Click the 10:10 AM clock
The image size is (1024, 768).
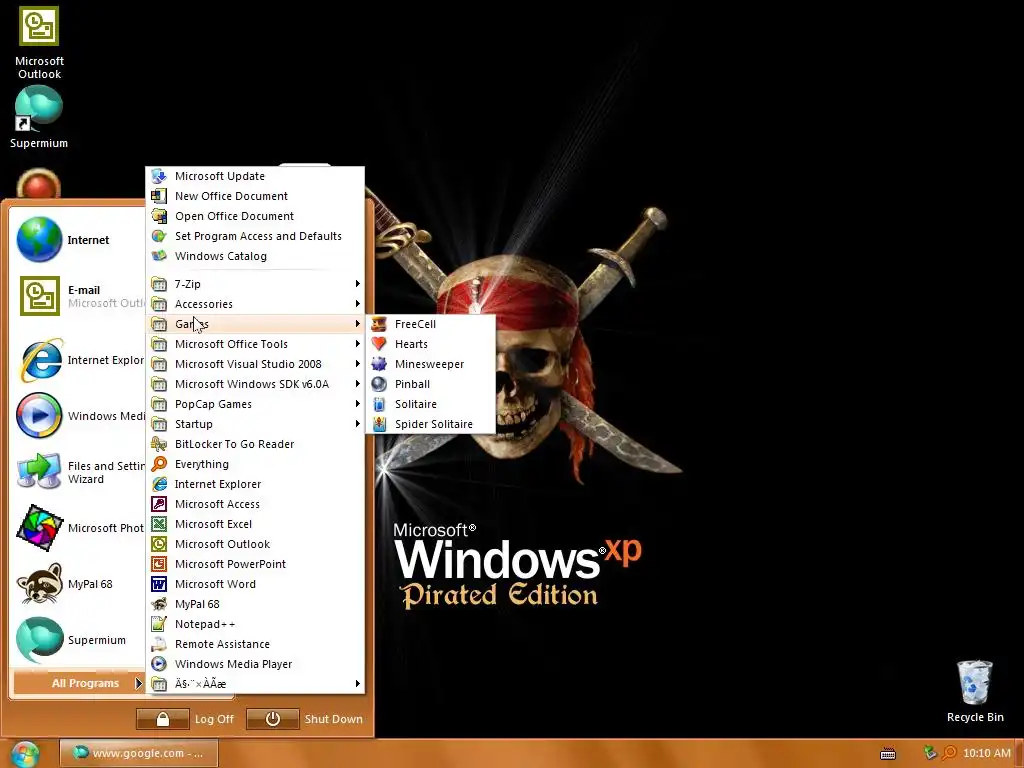point(986,753)
